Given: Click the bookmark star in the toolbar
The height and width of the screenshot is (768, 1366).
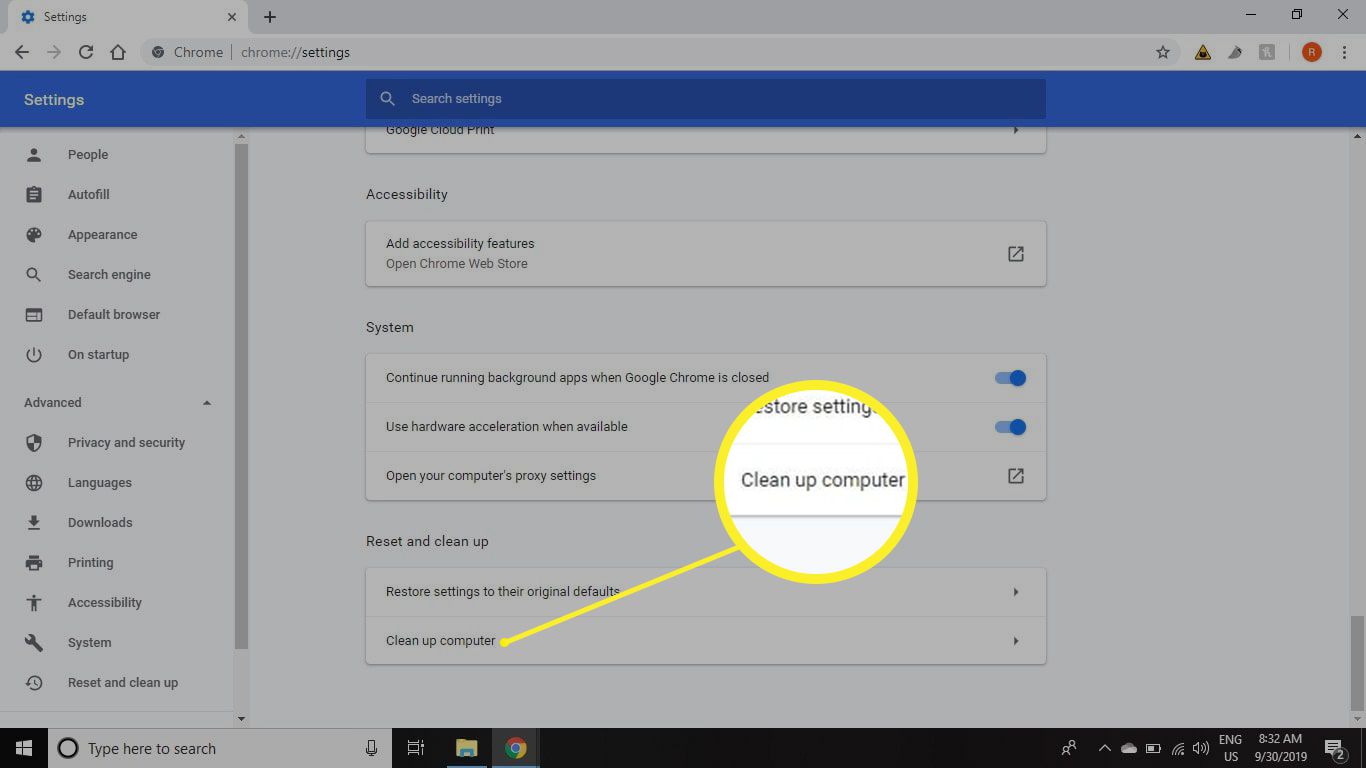Looking at the screenshot, I should 1163,52.
